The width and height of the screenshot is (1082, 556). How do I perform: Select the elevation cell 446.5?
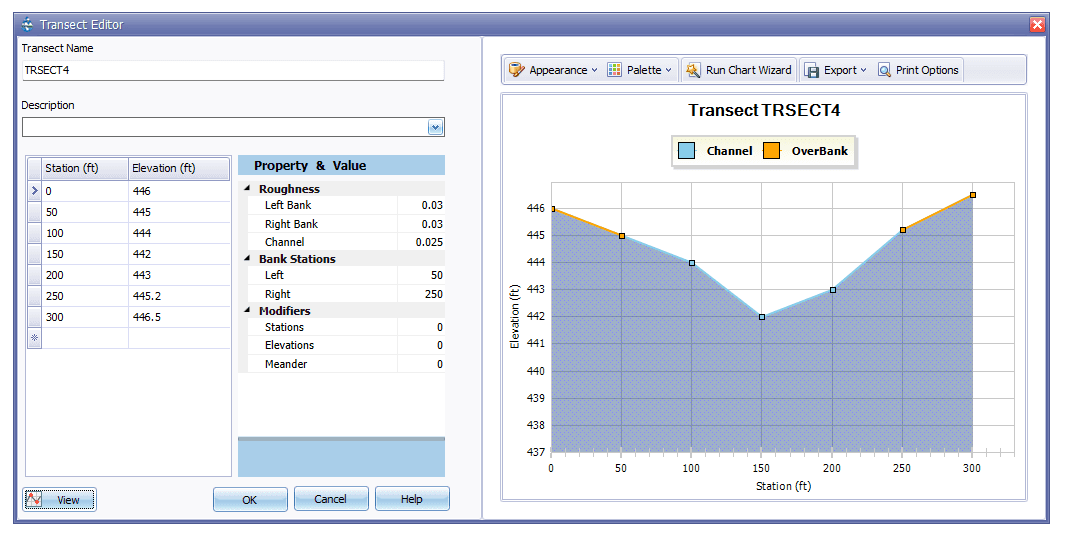tap(179, 317)
